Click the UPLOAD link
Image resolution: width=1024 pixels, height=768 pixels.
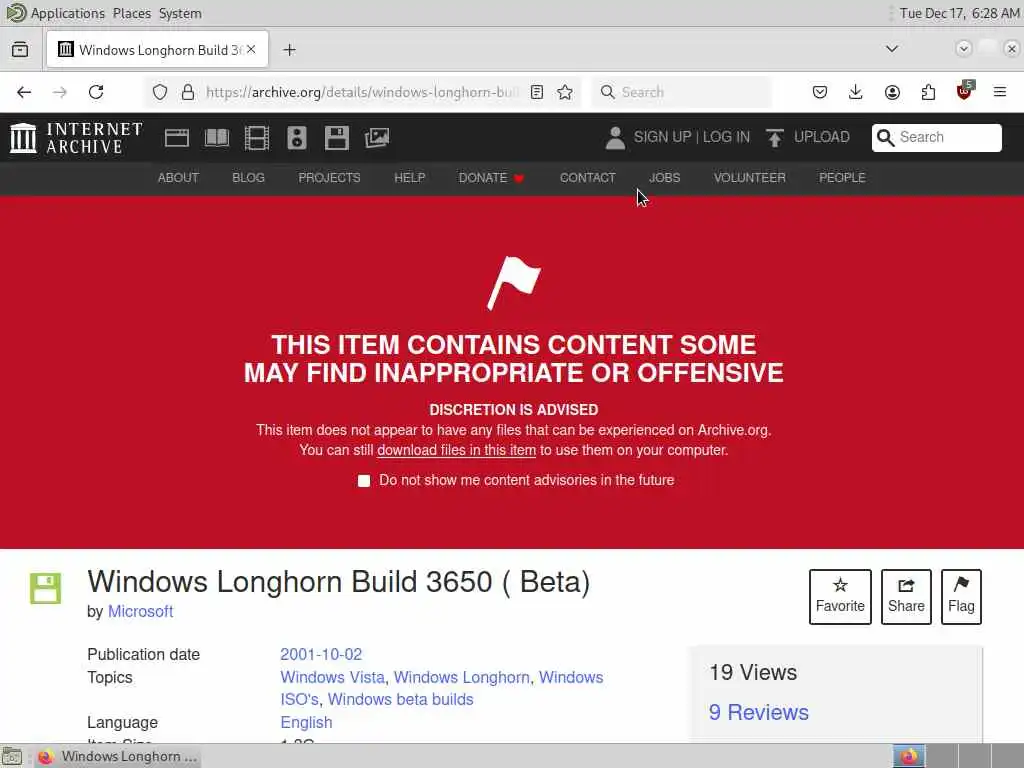tap(822, 137)
